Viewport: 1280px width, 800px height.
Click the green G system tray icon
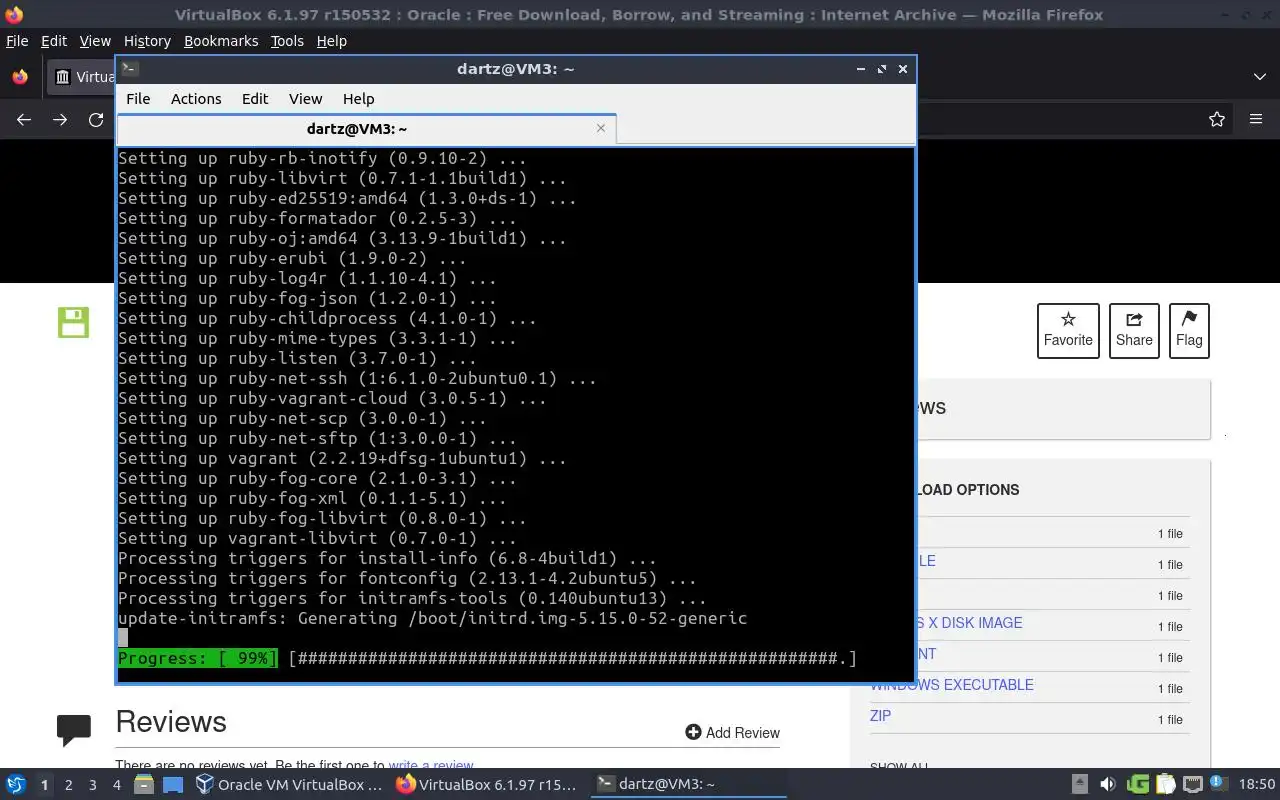(1137, 785)
